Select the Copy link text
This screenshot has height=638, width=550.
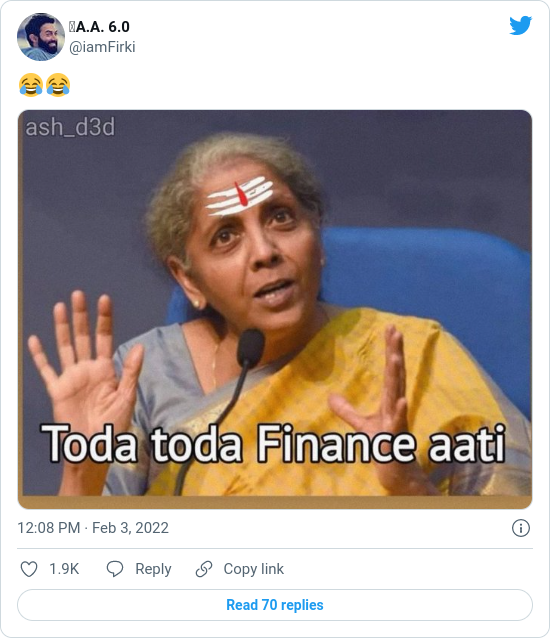[253, 569]
